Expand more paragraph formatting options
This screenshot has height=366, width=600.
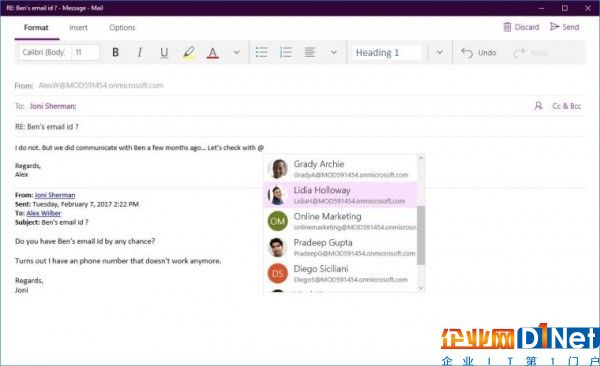click(334, 52)
